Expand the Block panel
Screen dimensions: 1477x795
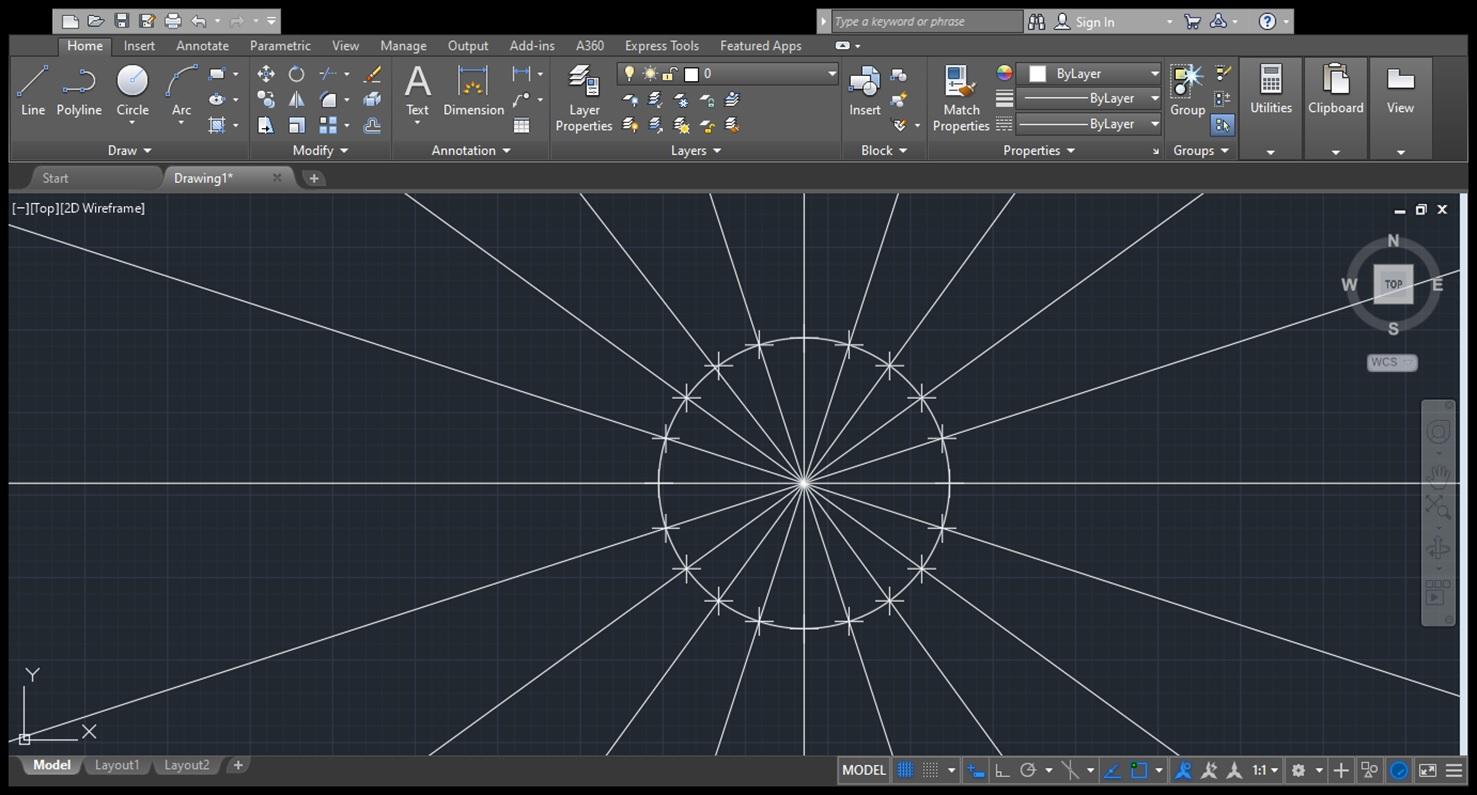884,150
